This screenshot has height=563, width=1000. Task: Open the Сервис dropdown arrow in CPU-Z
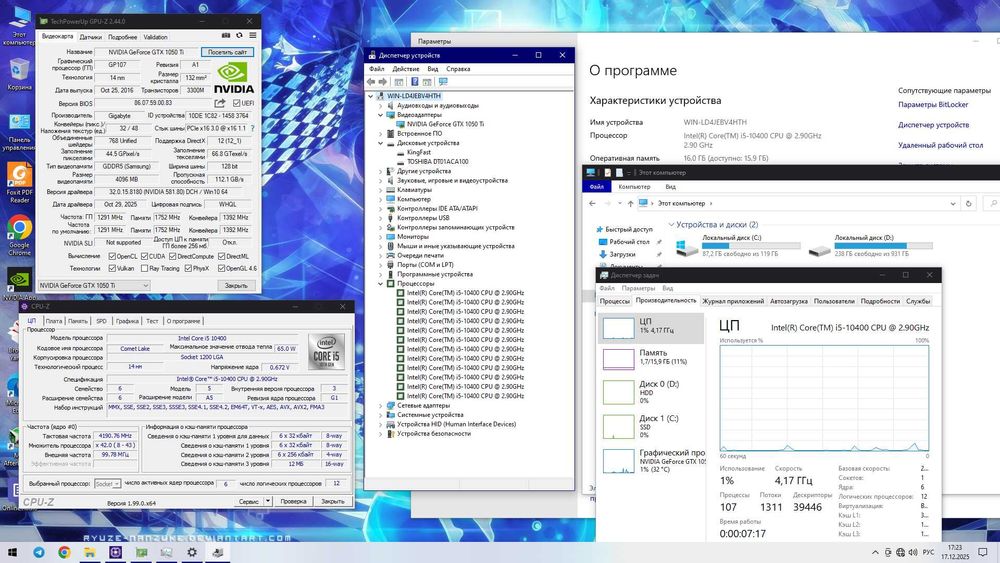pos(268,501)
